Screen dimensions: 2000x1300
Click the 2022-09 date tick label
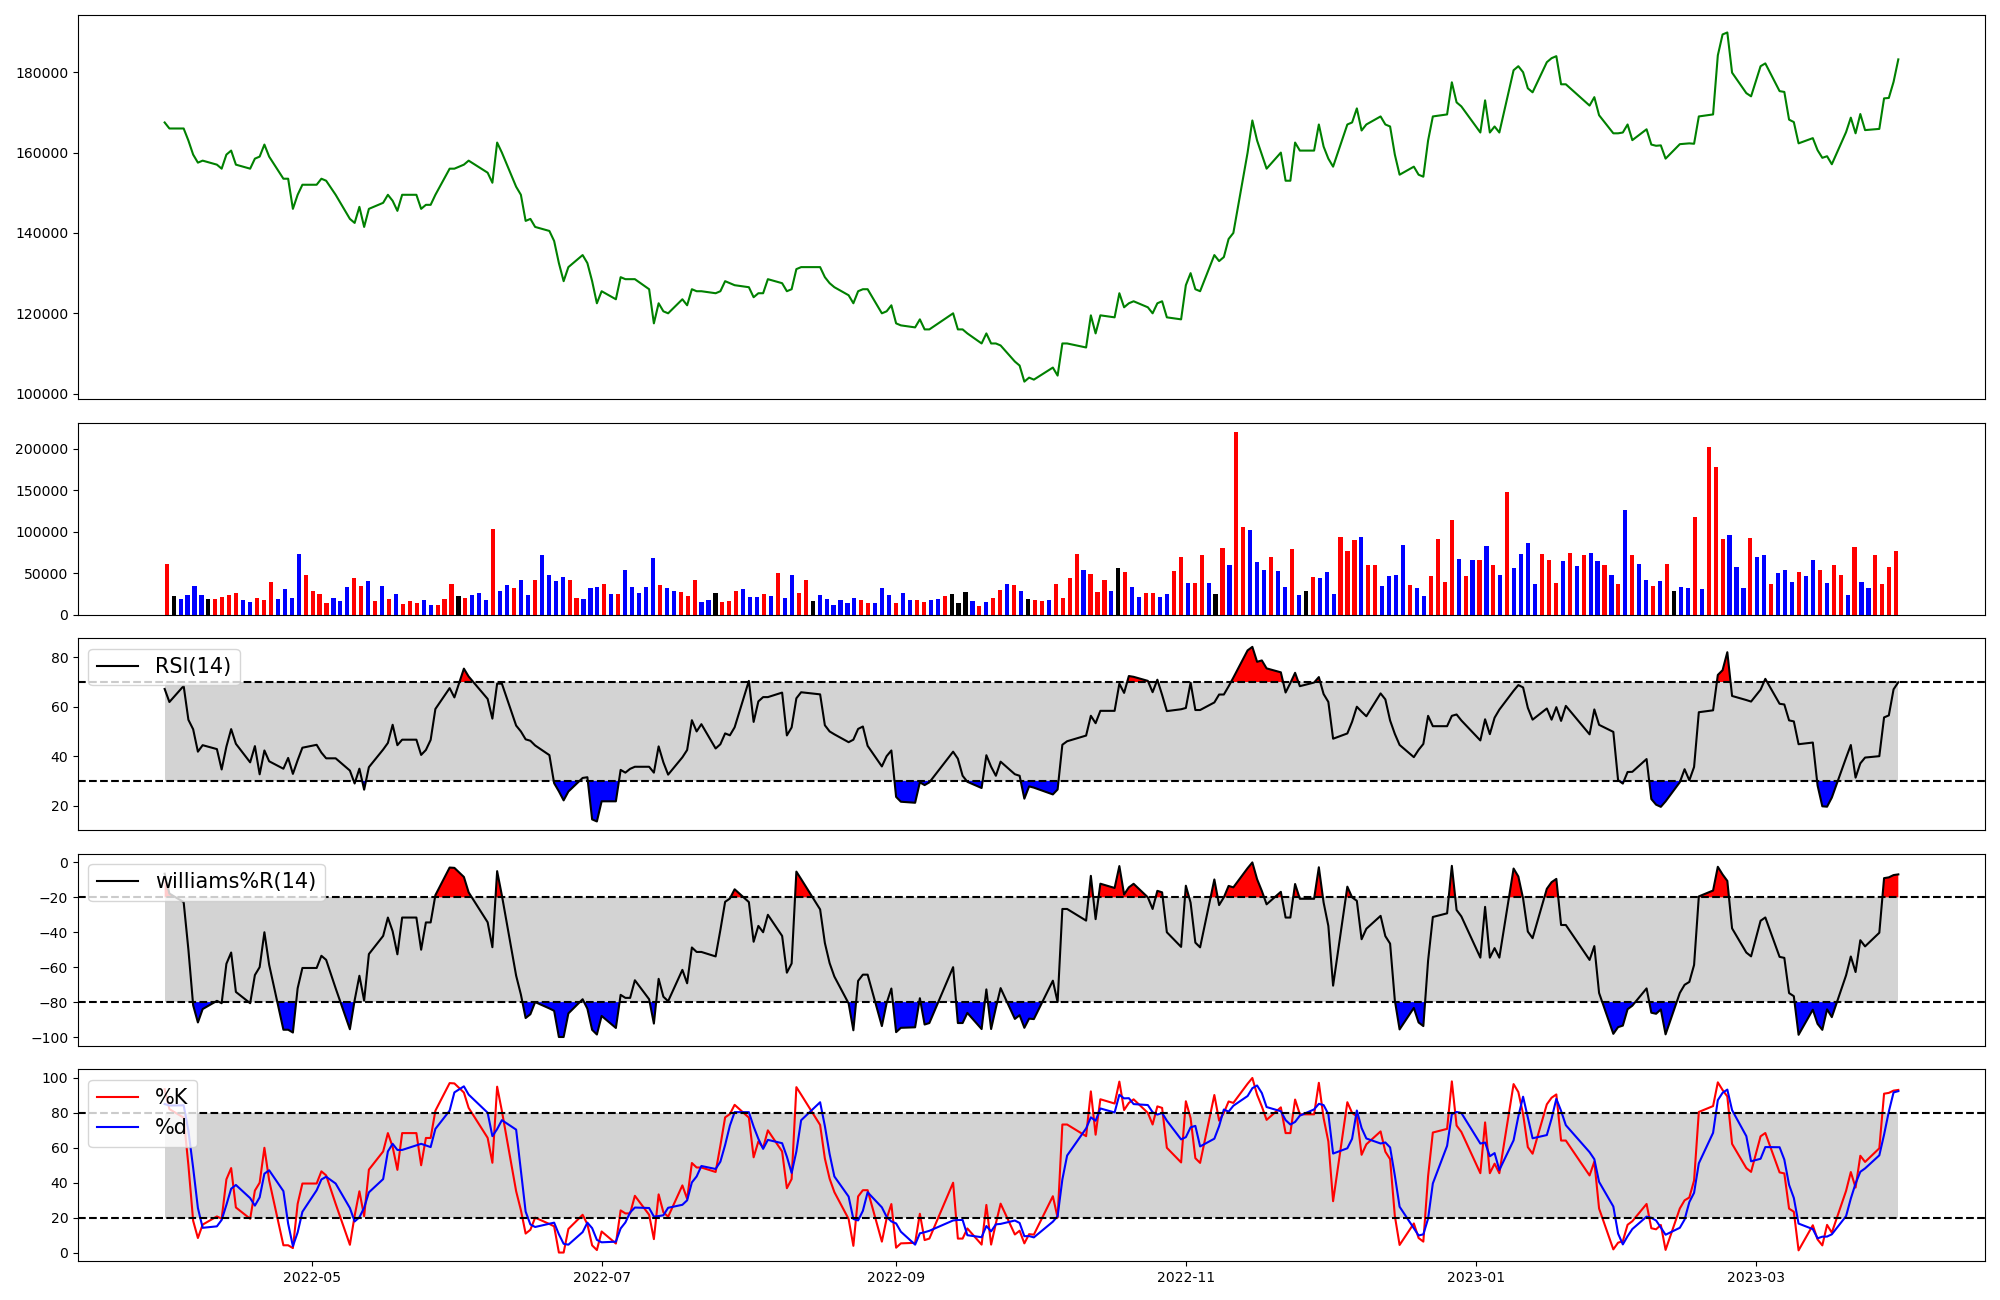896,1277
